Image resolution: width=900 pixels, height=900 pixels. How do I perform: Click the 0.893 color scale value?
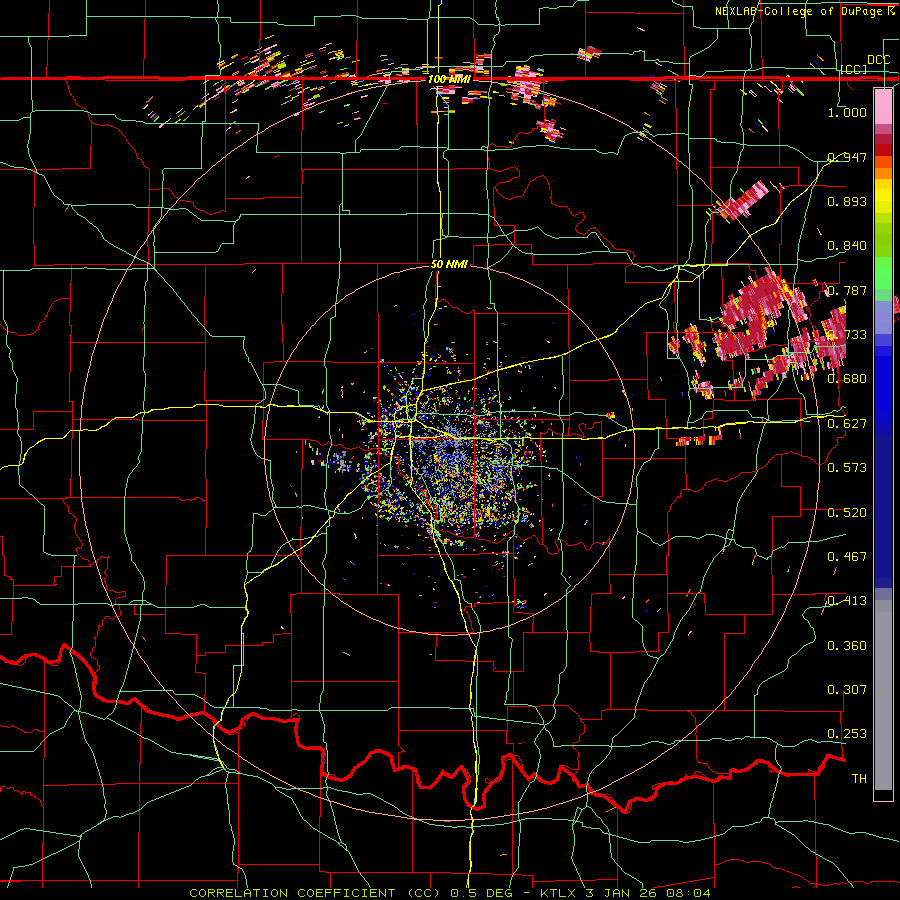point(847,201)
